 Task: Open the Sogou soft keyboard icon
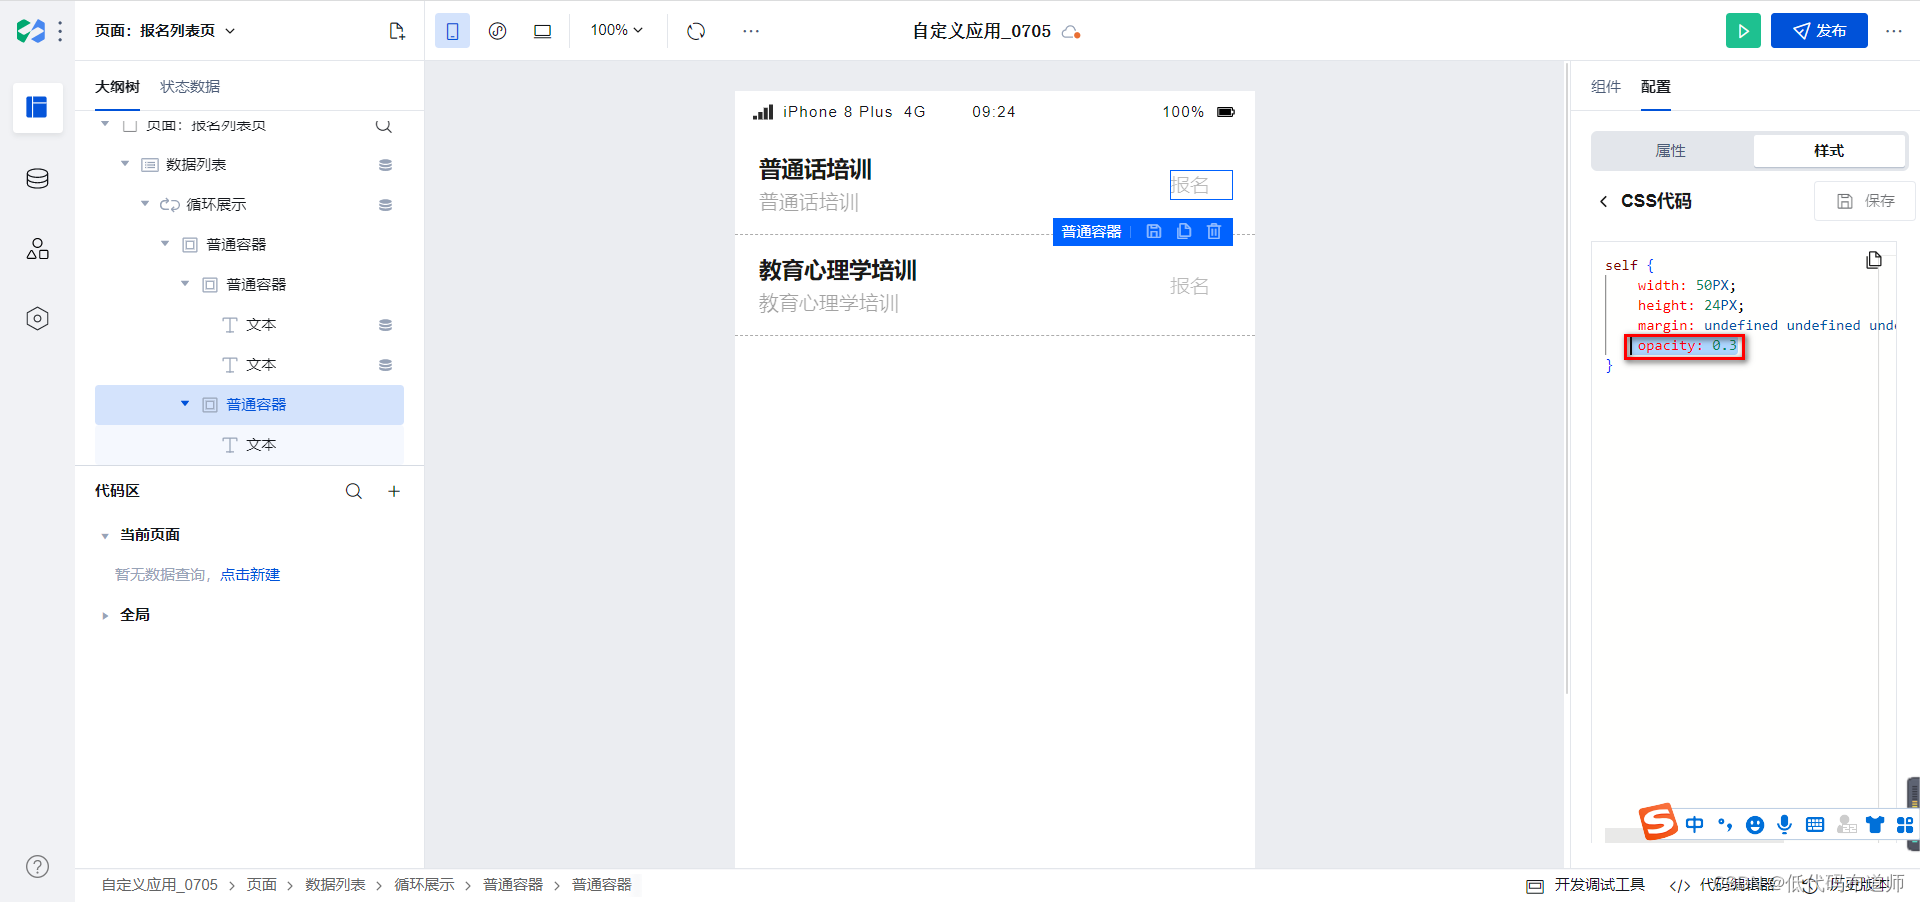[1815, 825]
